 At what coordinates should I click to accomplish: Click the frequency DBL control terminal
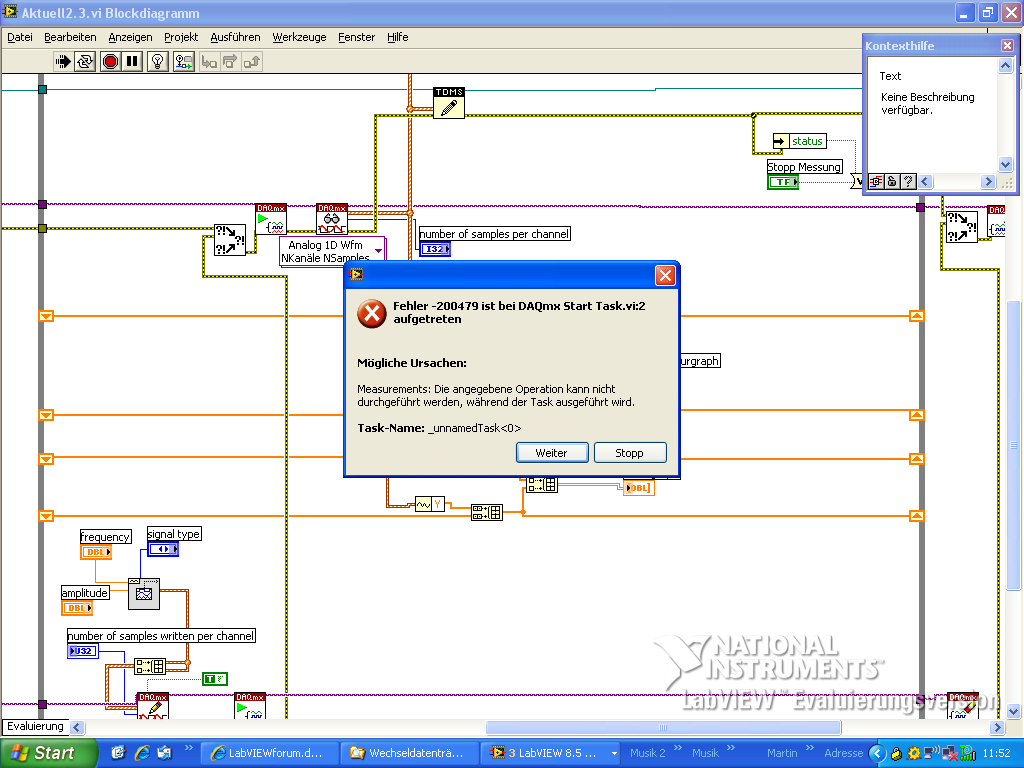(x=96, y=552)
